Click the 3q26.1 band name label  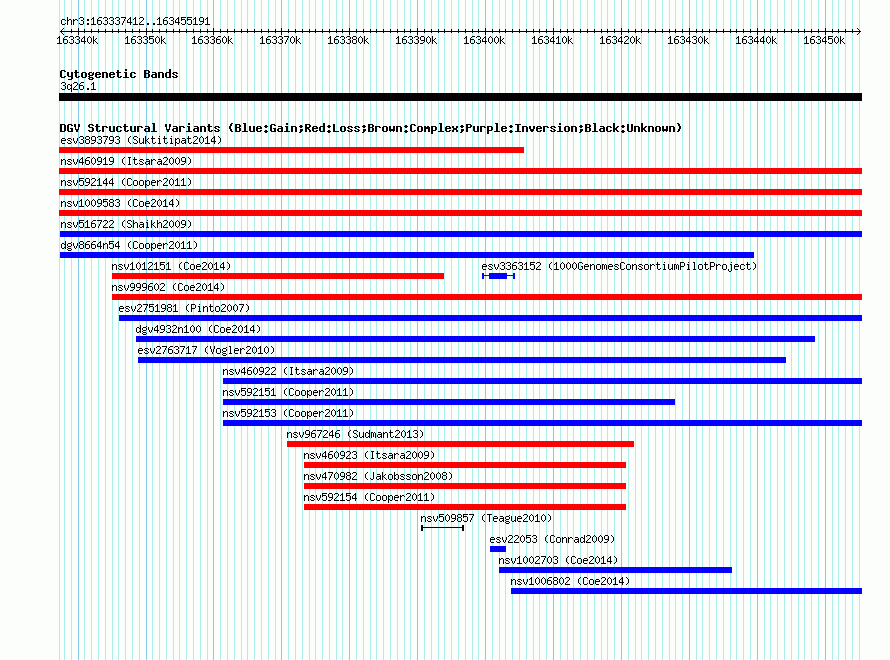coord(78,86)
